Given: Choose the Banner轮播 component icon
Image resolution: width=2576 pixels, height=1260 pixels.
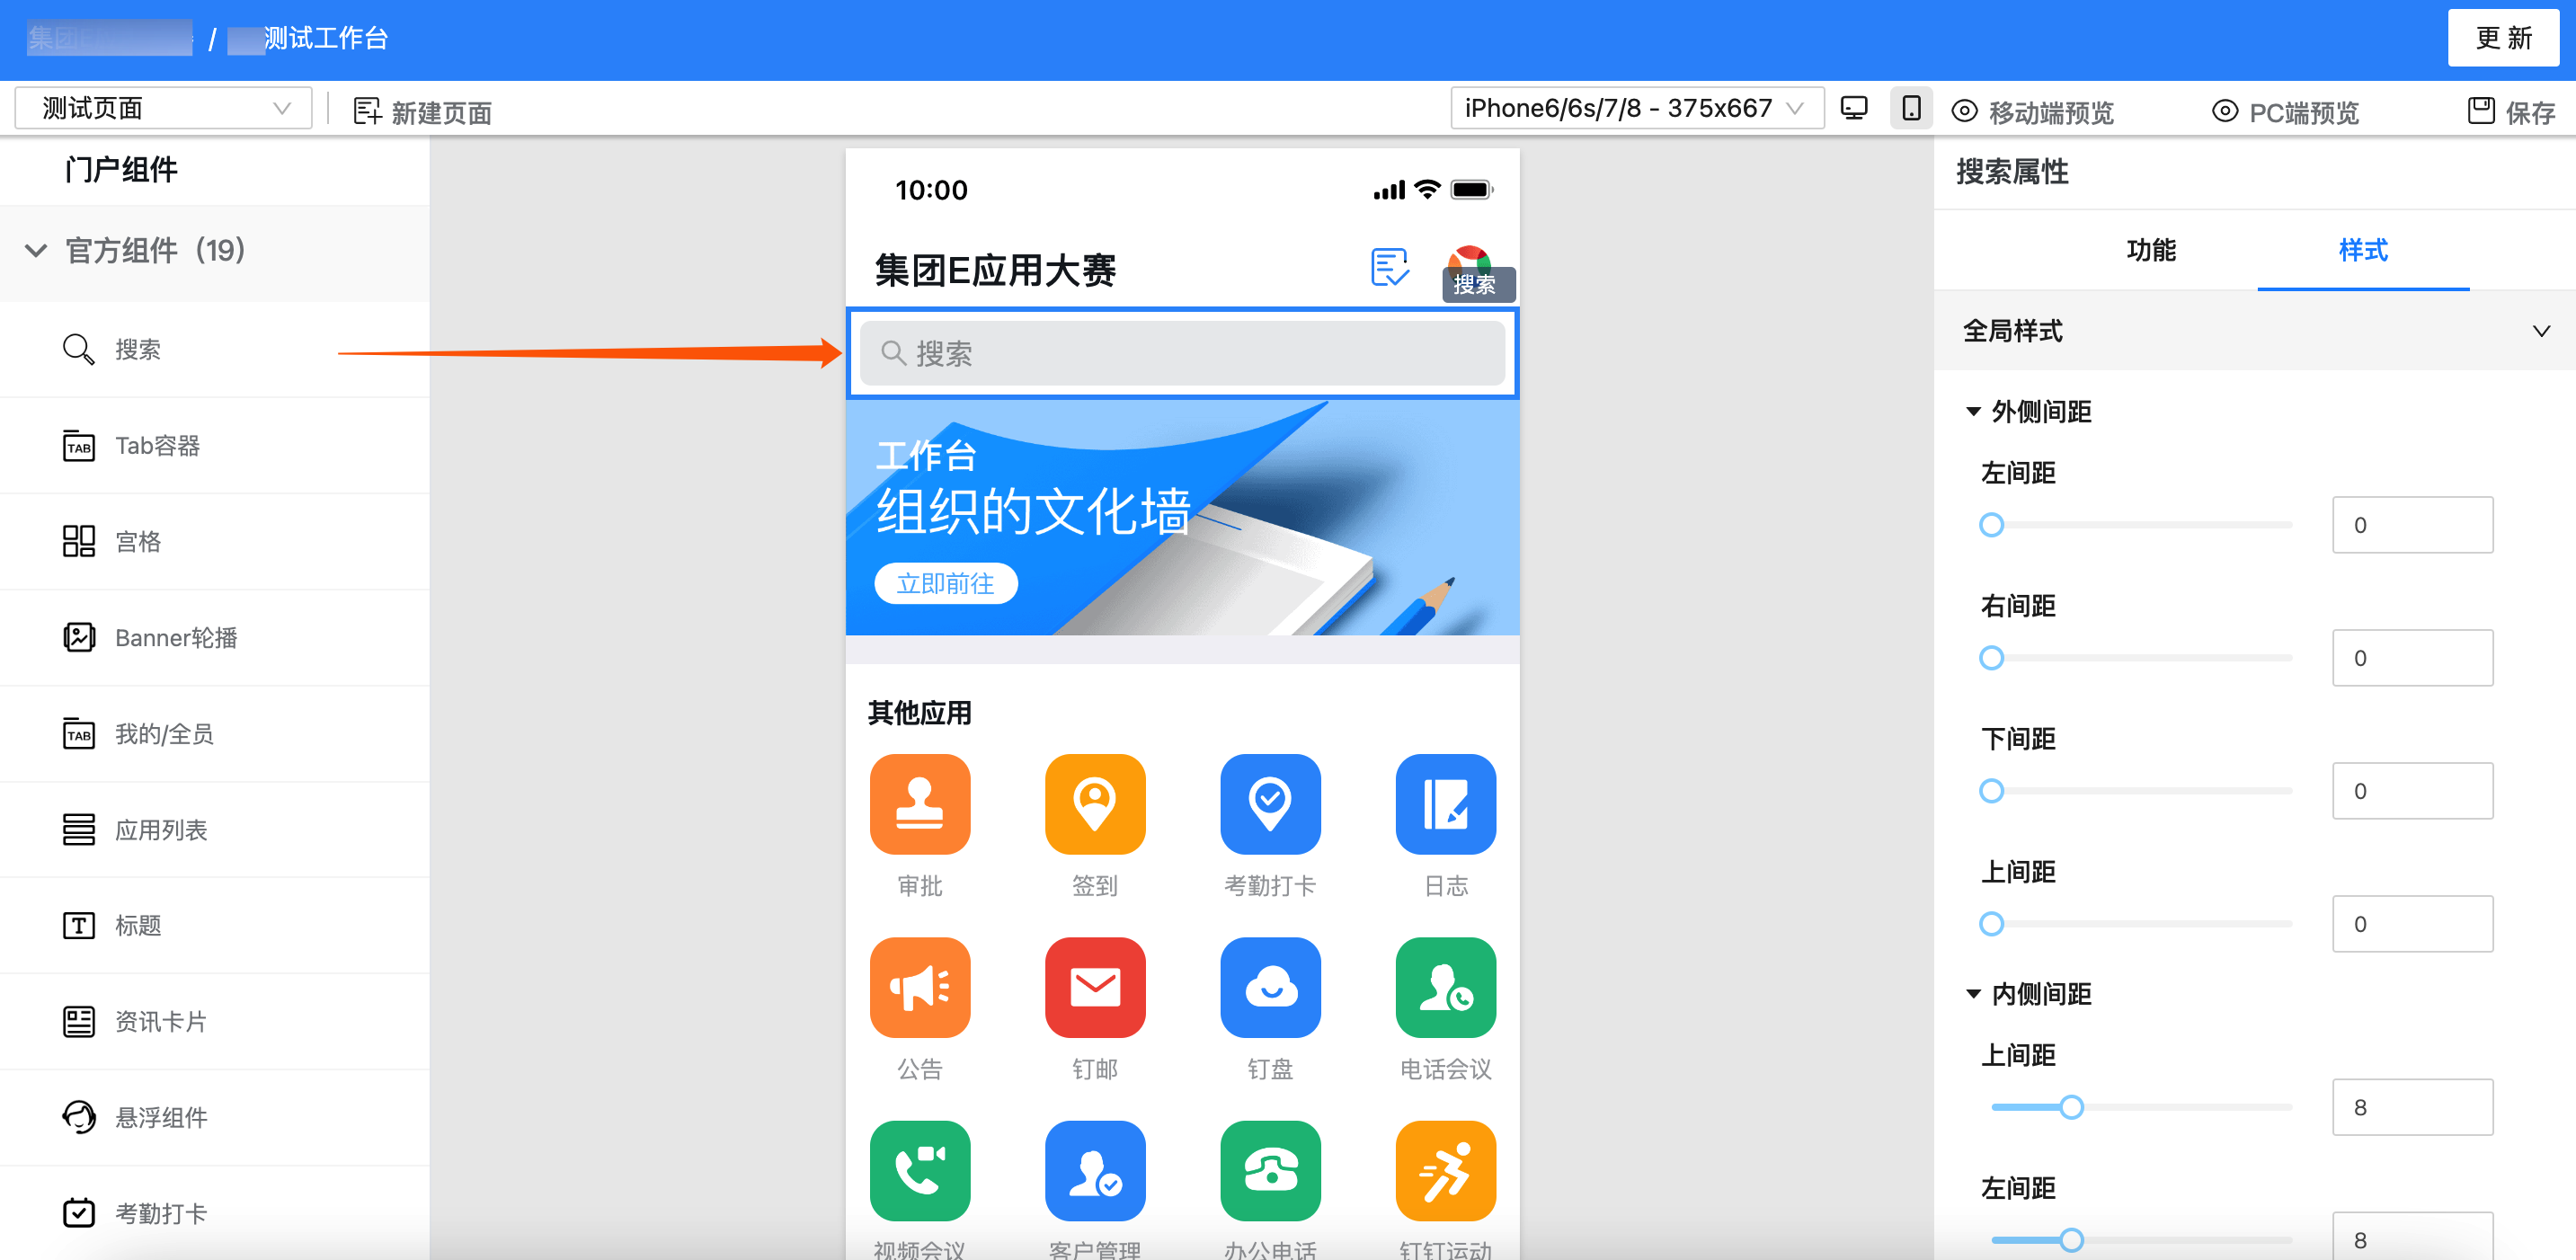Looking at the screenshot, I should point(78,638).
